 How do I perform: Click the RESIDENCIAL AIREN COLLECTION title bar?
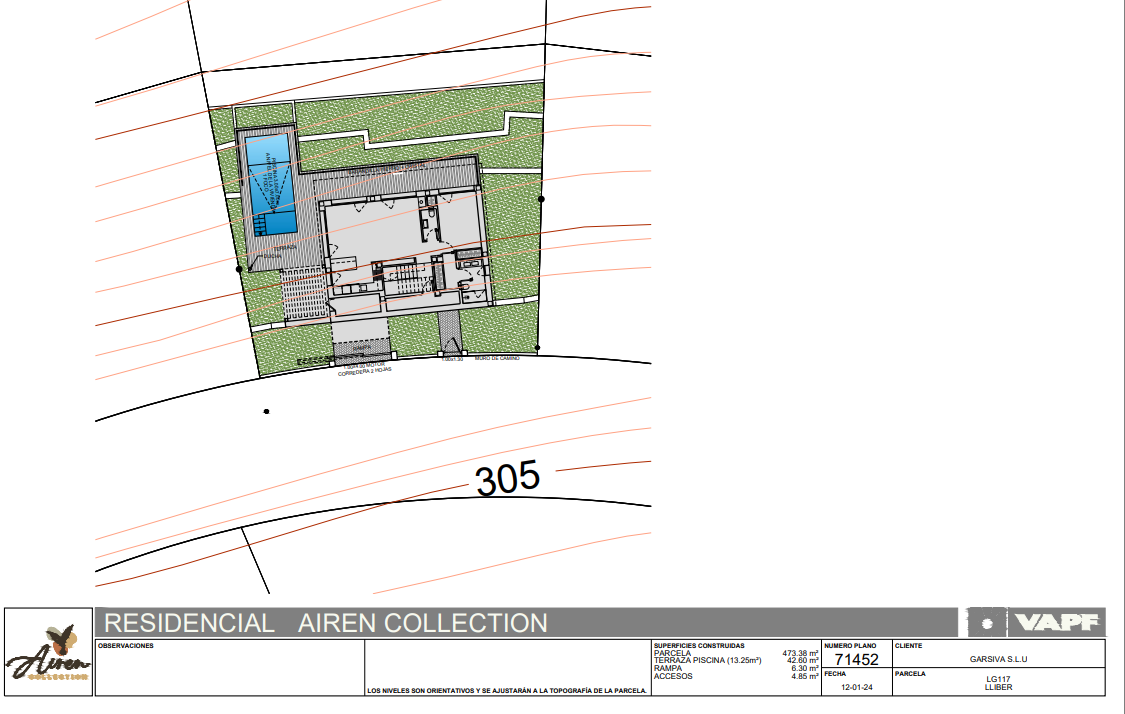326,623
